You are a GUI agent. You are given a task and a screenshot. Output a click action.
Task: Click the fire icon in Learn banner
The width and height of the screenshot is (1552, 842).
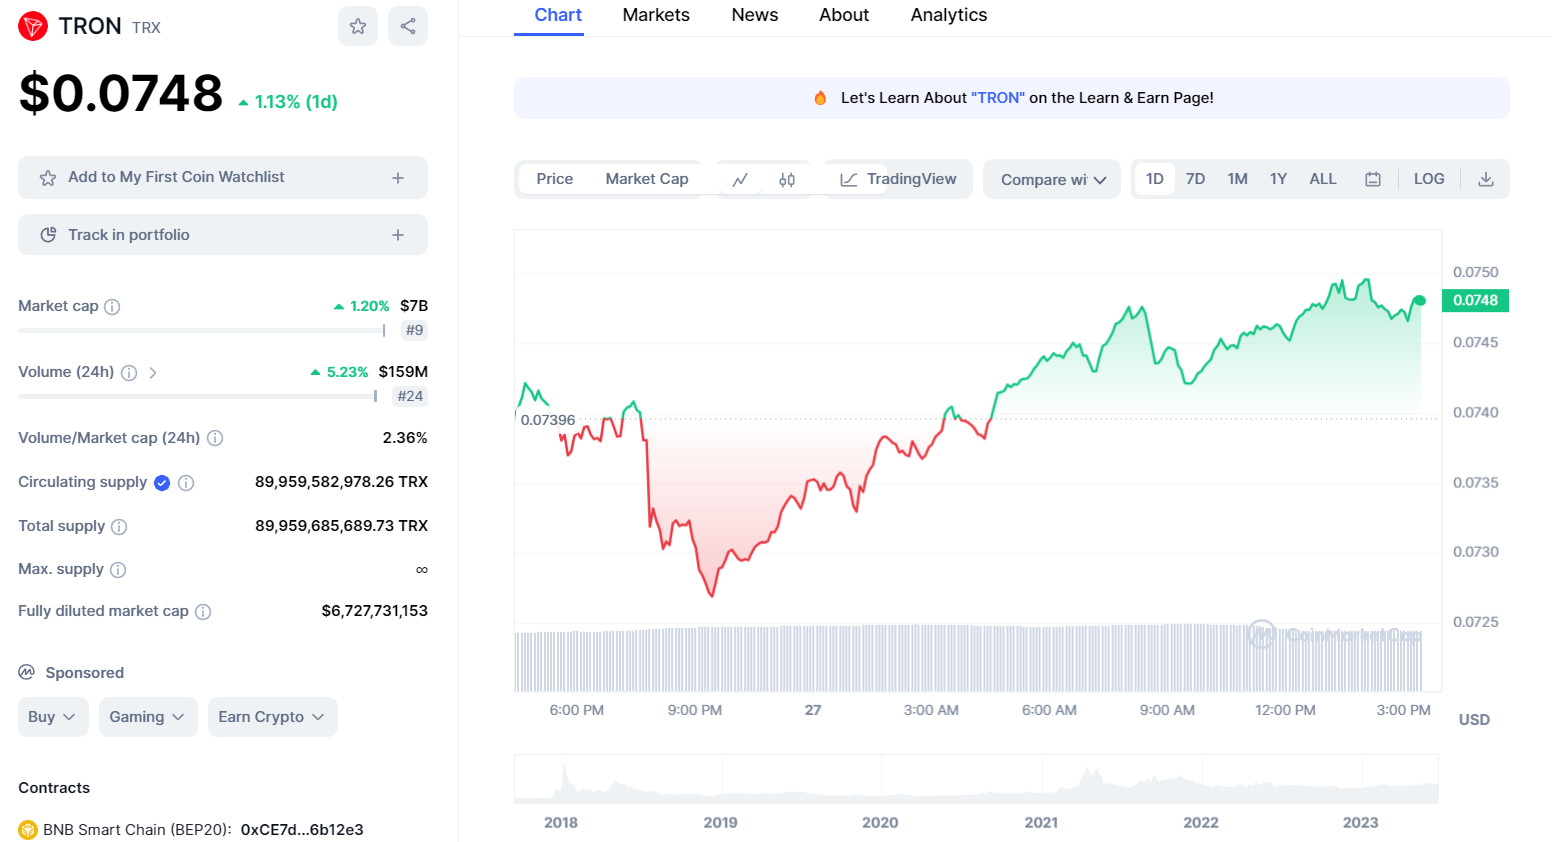point(820,98)
